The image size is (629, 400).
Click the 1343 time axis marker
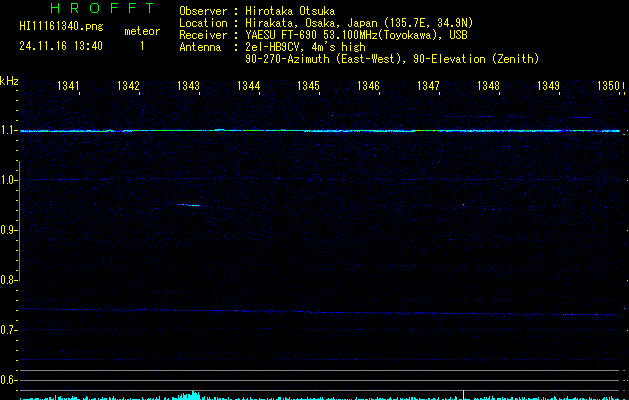click(x=188, y=85)
